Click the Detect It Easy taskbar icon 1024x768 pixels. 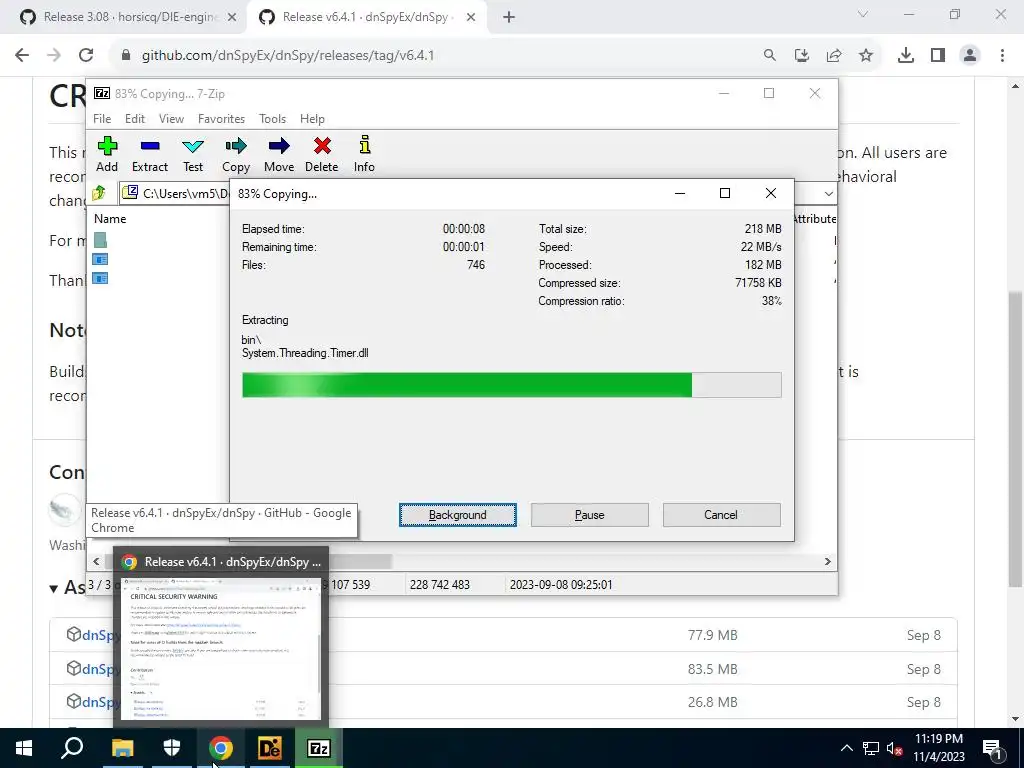(270, 748)
